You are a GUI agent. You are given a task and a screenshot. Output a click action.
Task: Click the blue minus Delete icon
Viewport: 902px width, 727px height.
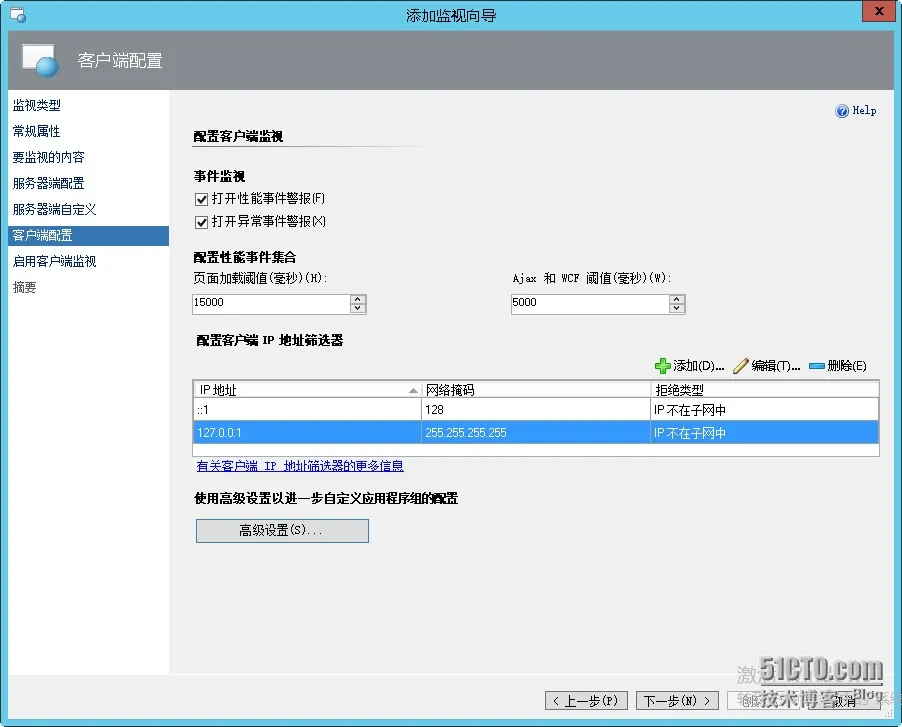click(x=817, y=366)
